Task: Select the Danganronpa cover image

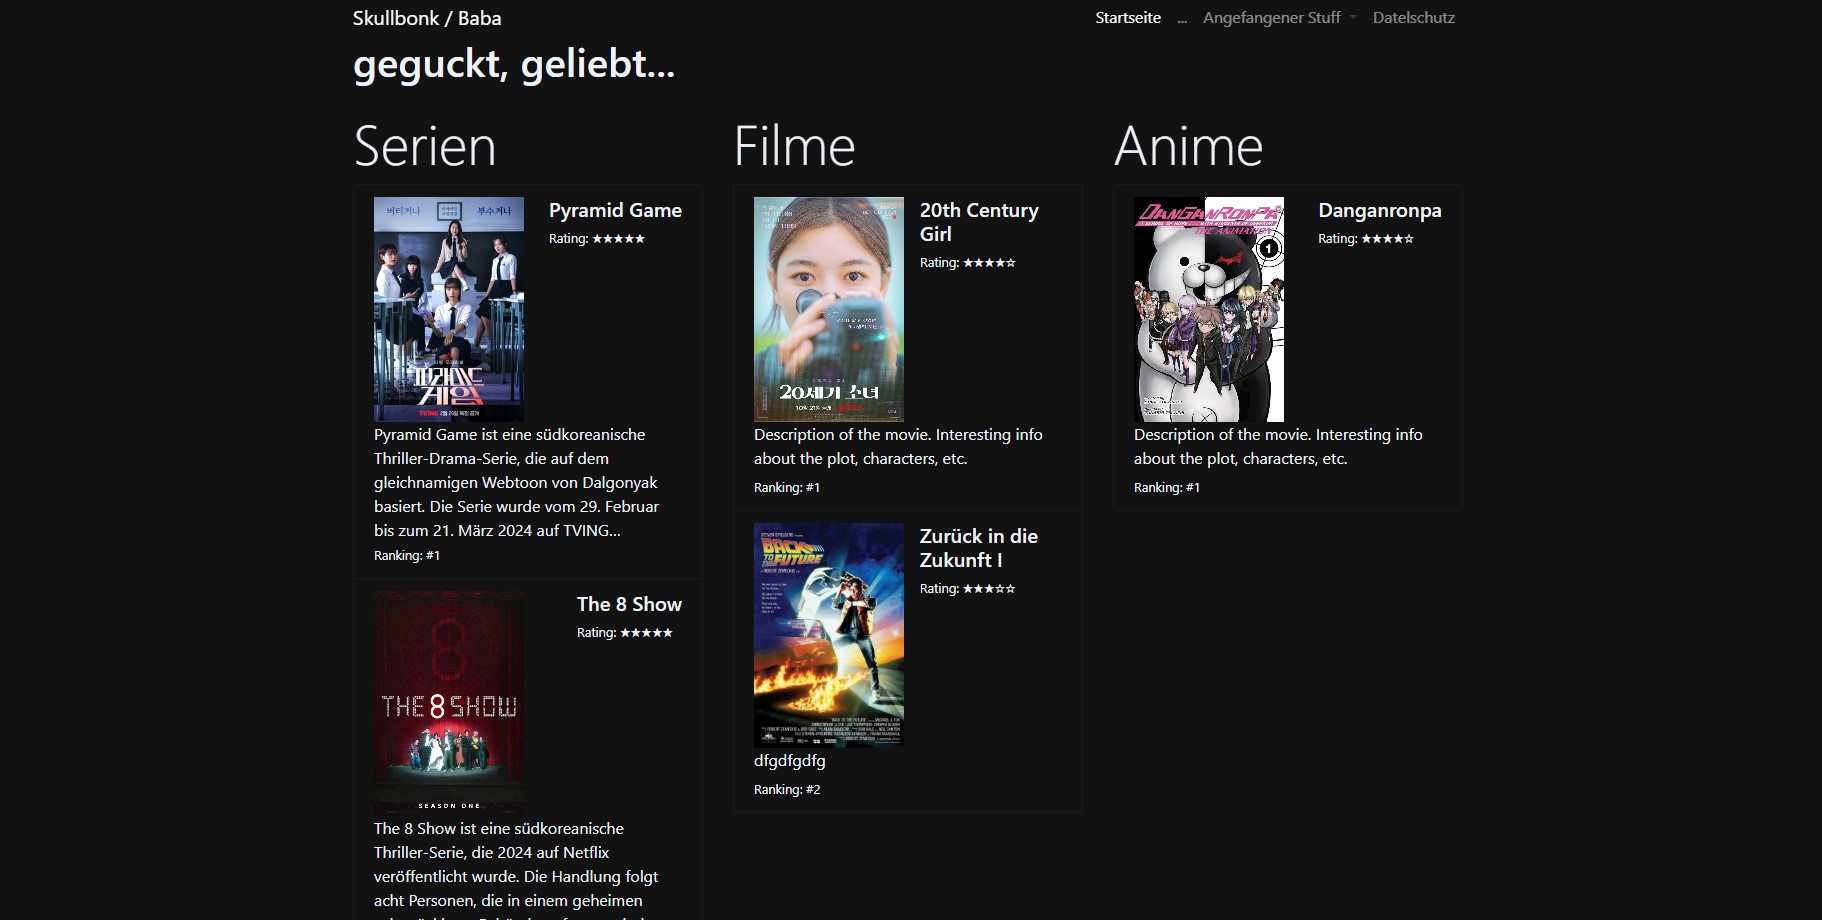Action: coord(1209,309)
